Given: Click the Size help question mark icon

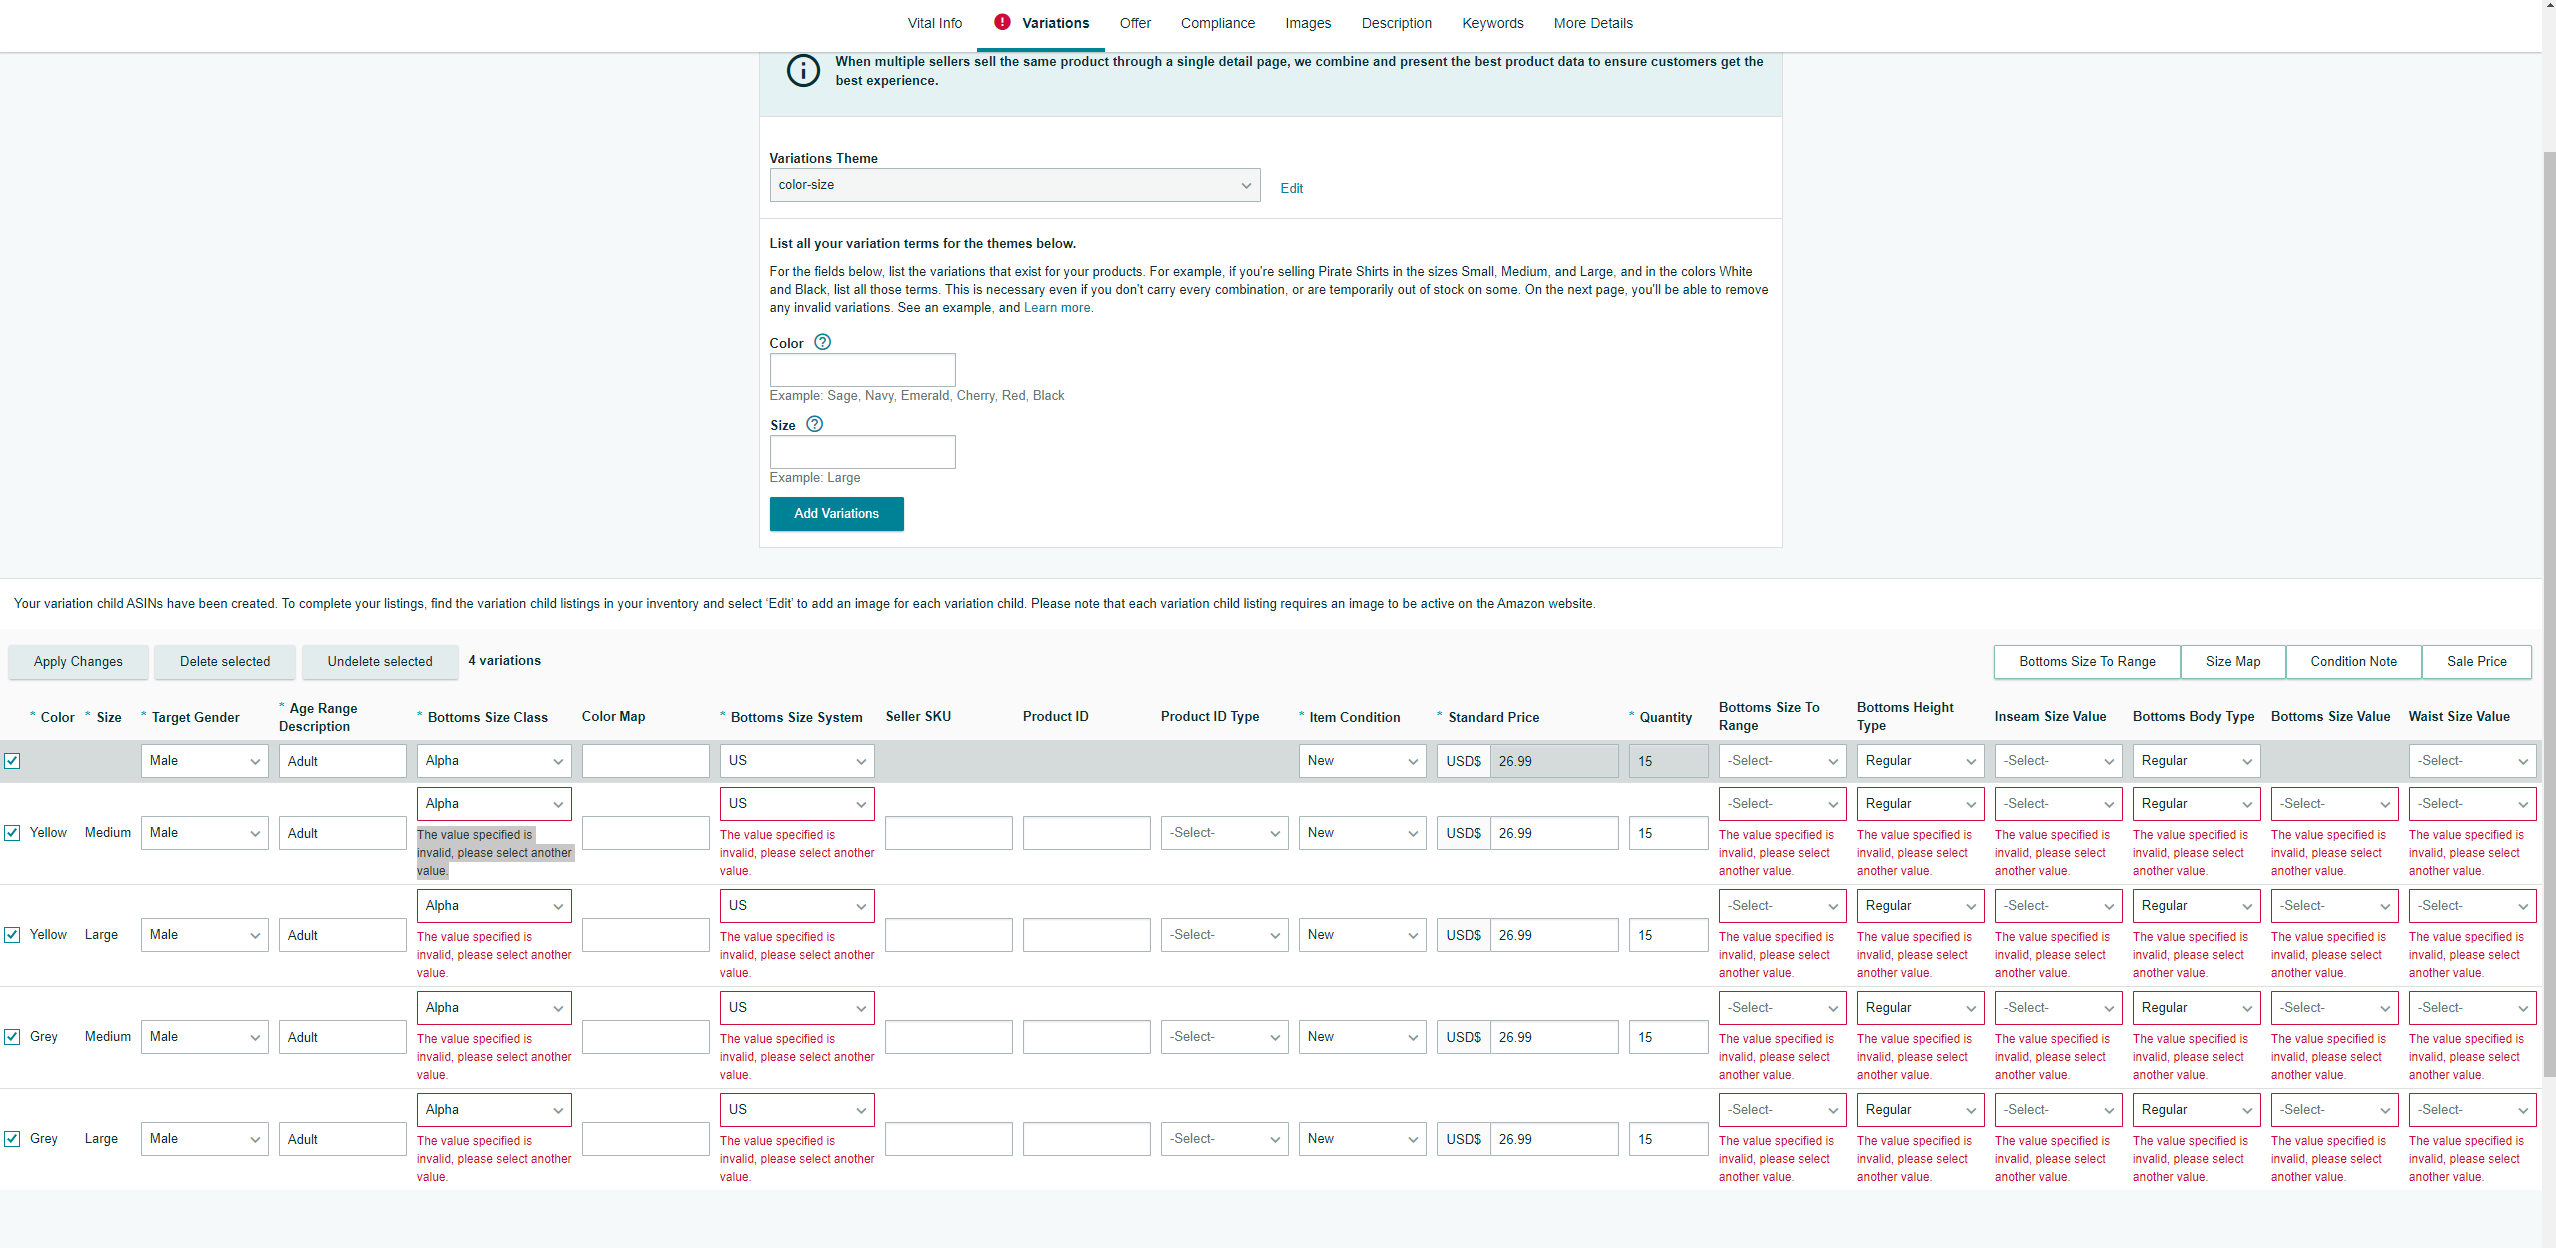Looking at the screenshot, I should click(x=814, y=424).
